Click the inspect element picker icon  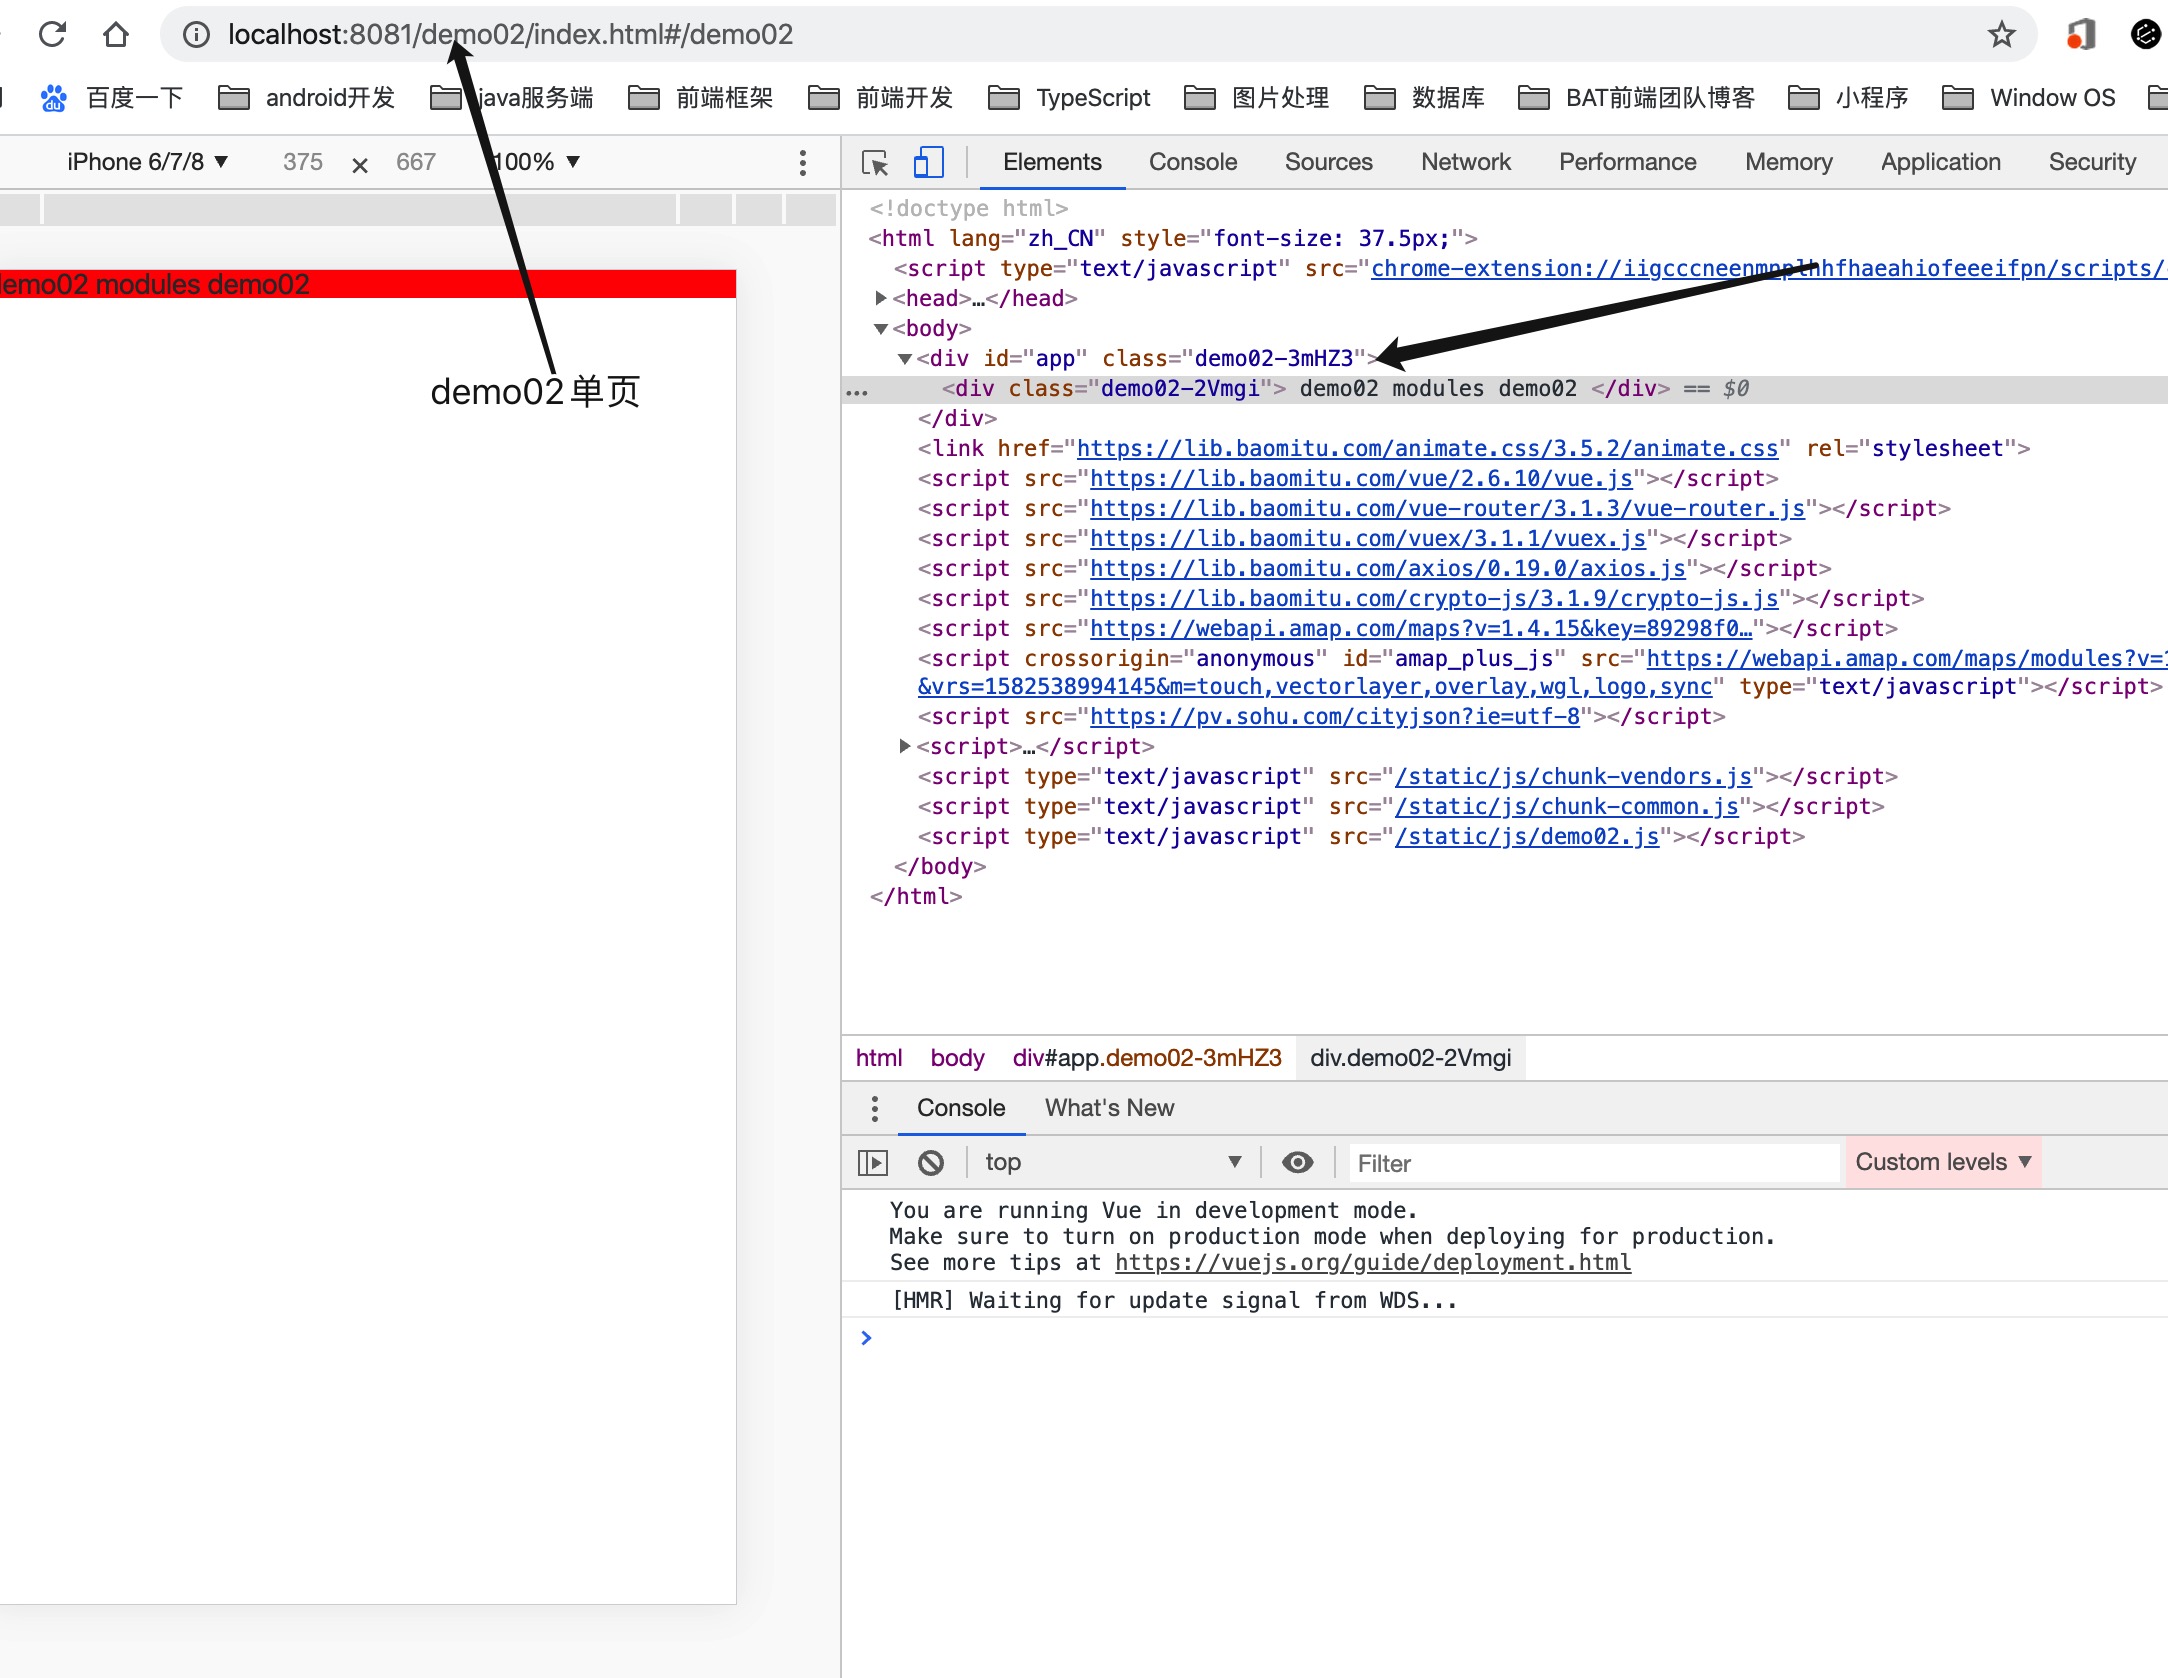pyautogui.click(x=875, y=163)
